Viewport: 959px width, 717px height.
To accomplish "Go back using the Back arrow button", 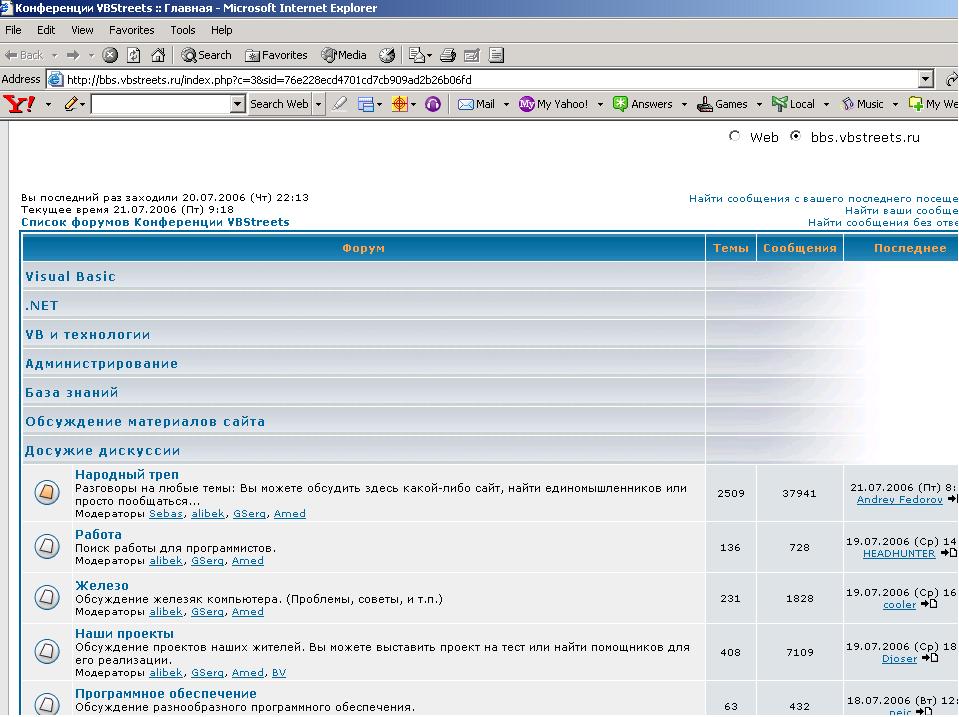I will coord(24,55).
